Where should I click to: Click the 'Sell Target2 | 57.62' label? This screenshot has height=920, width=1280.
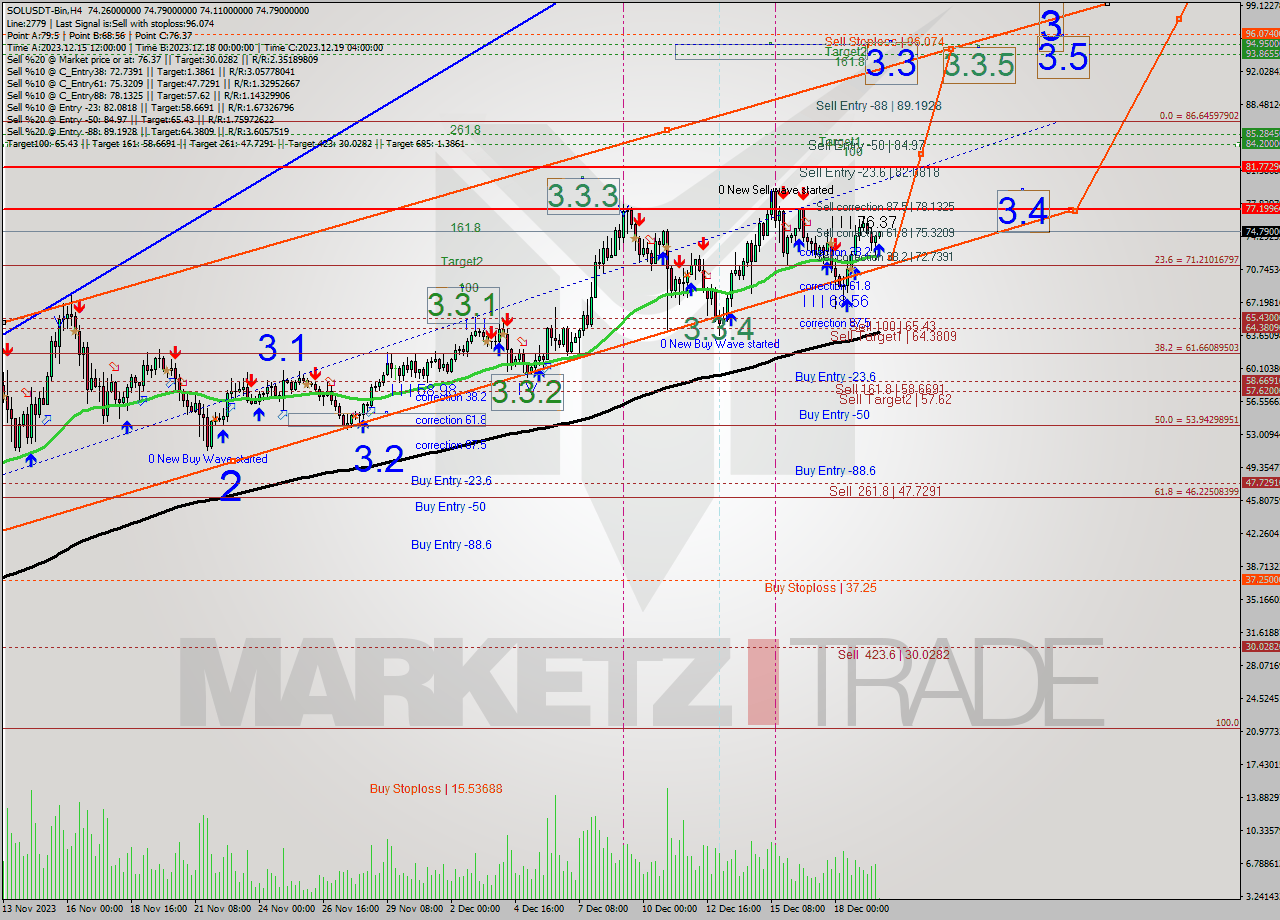pyautogui.click(x=895, y=399)
